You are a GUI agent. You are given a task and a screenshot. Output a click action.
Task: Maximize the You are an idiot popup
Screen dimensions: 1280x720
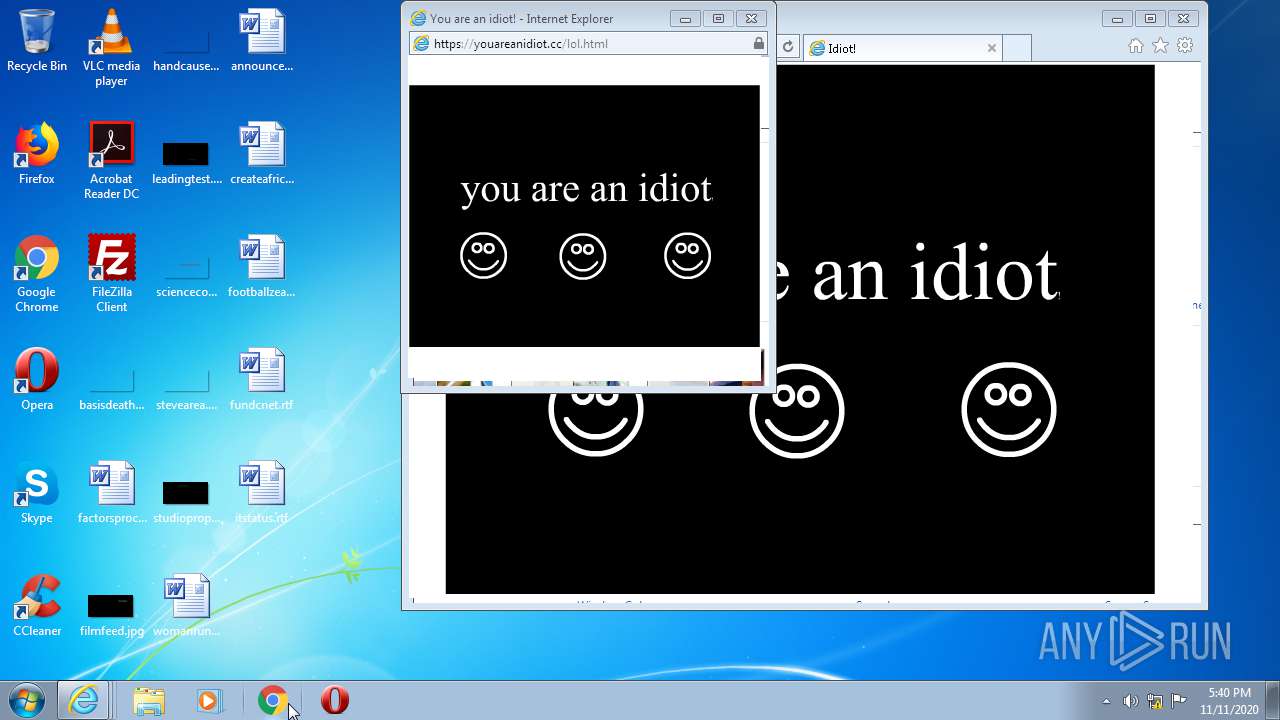(x=718, y=18)
